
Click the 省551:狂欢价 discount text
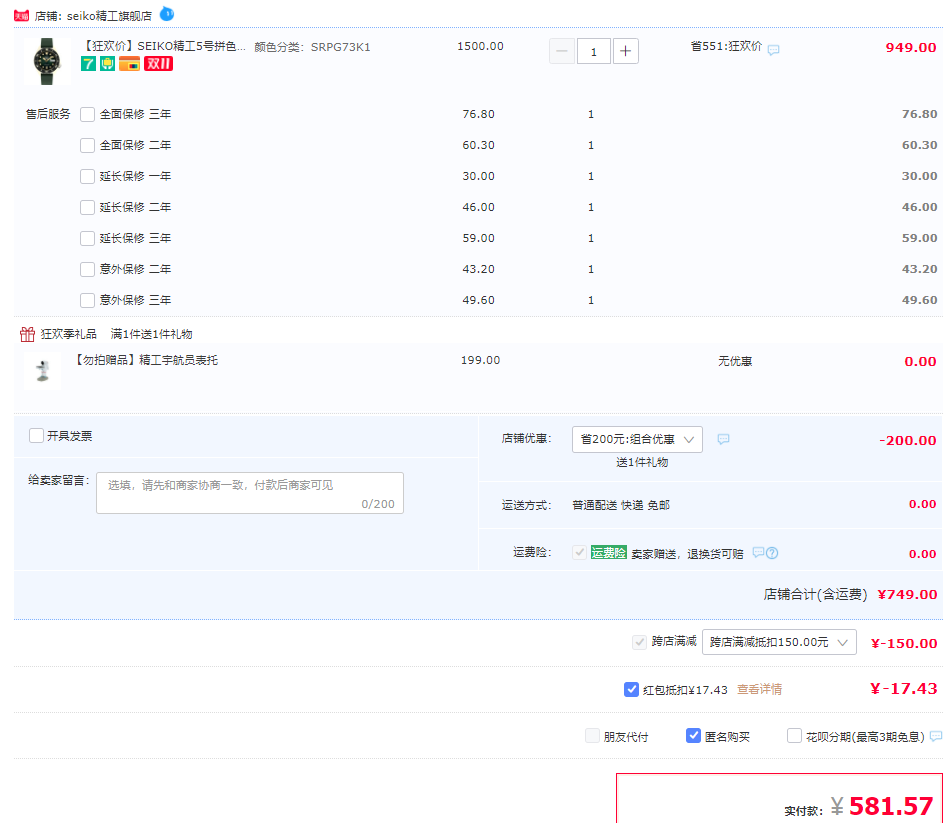(x=727, y=46)
